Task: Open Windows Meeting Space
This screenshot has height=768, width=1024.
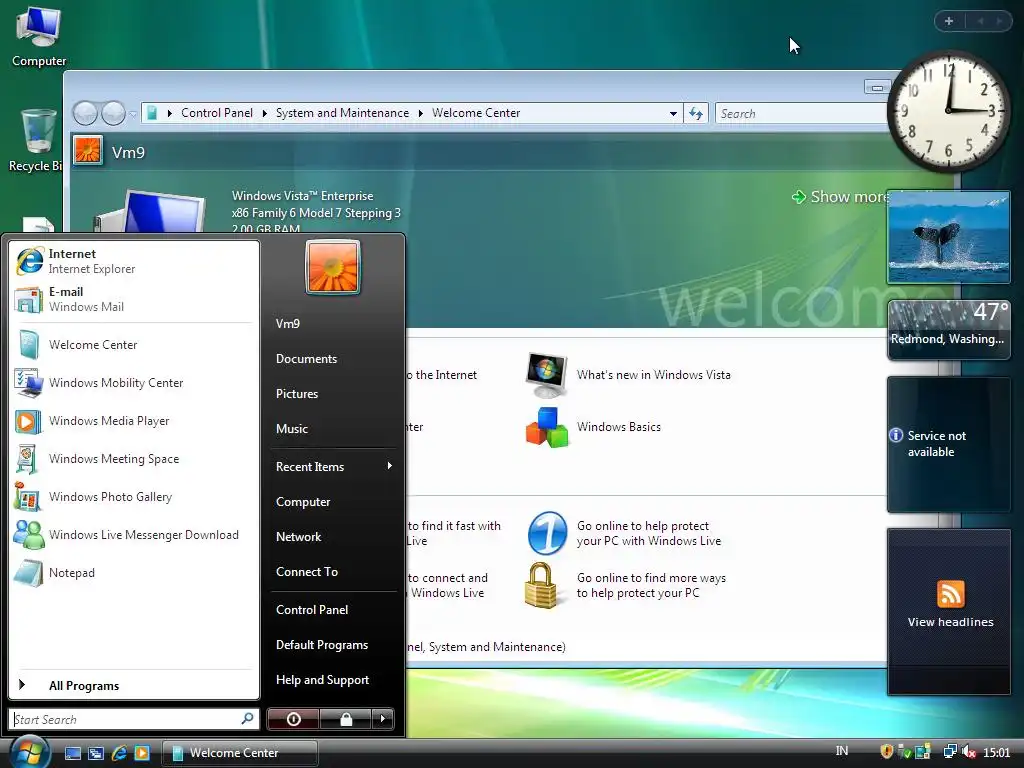Action: point(134,458)
